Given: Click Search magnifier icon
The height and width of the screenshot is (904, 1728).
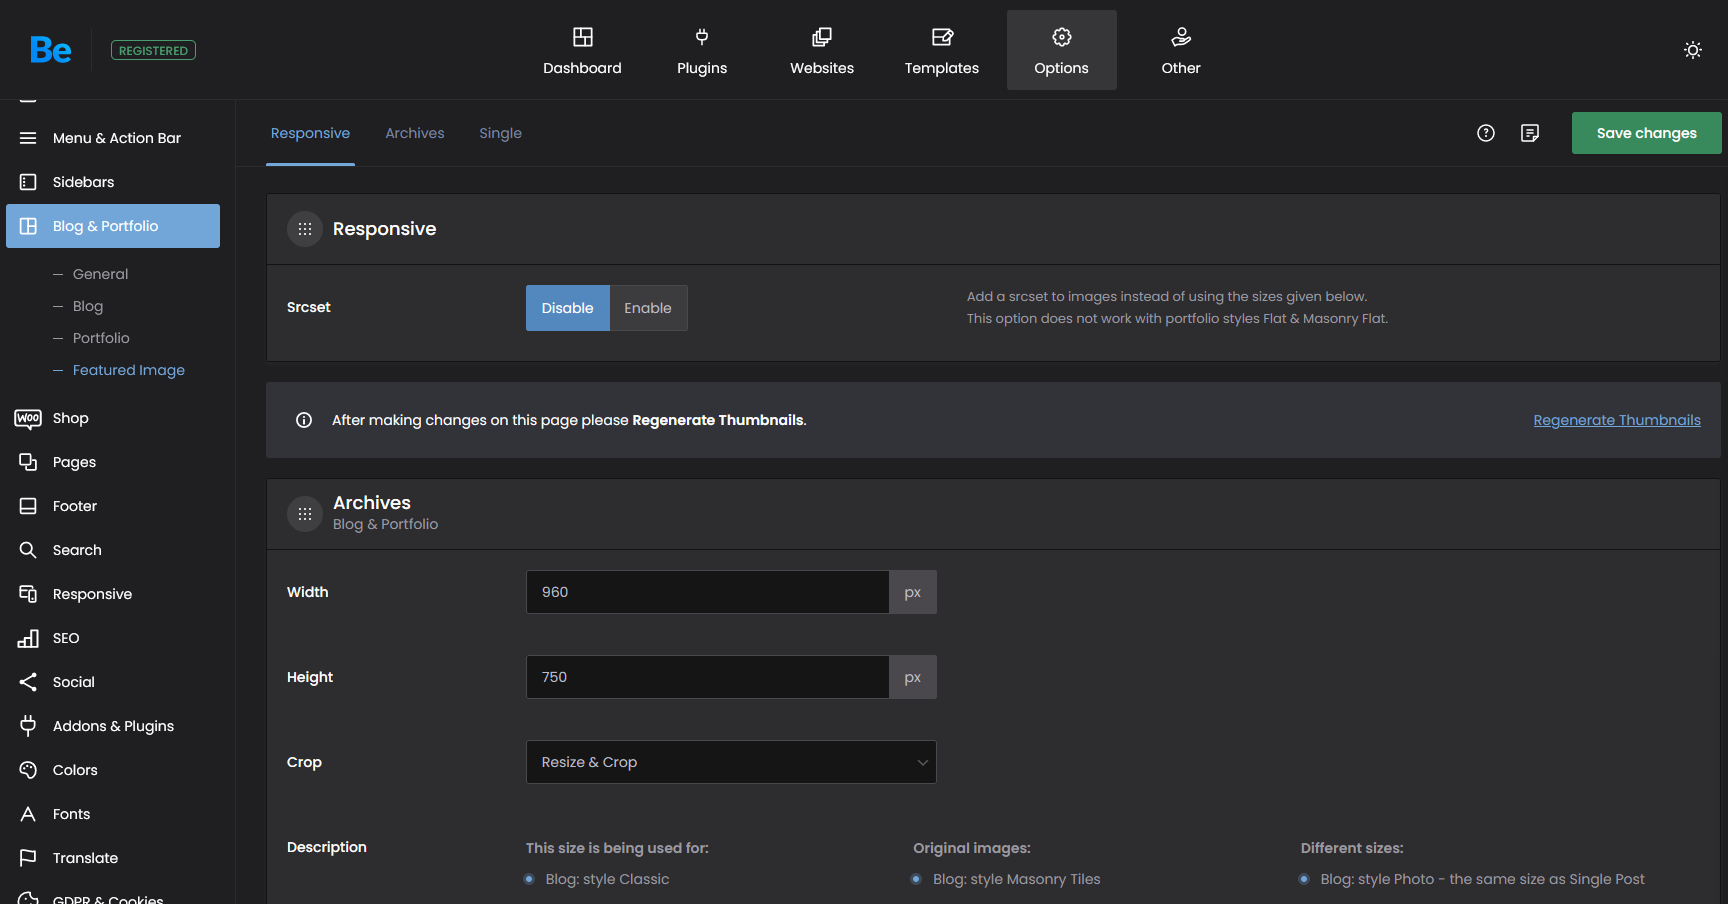Looking at the screenshot, I should click(28, 550).
